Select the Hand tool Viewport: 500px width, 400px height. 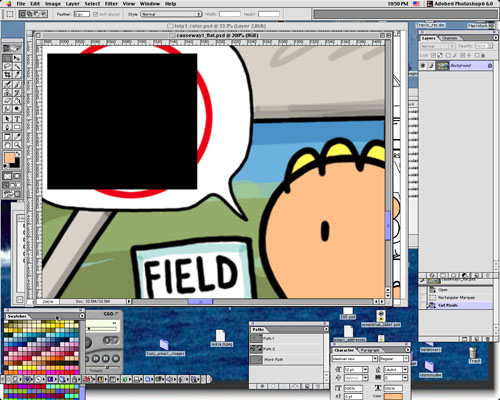click(x=7, y=145)
